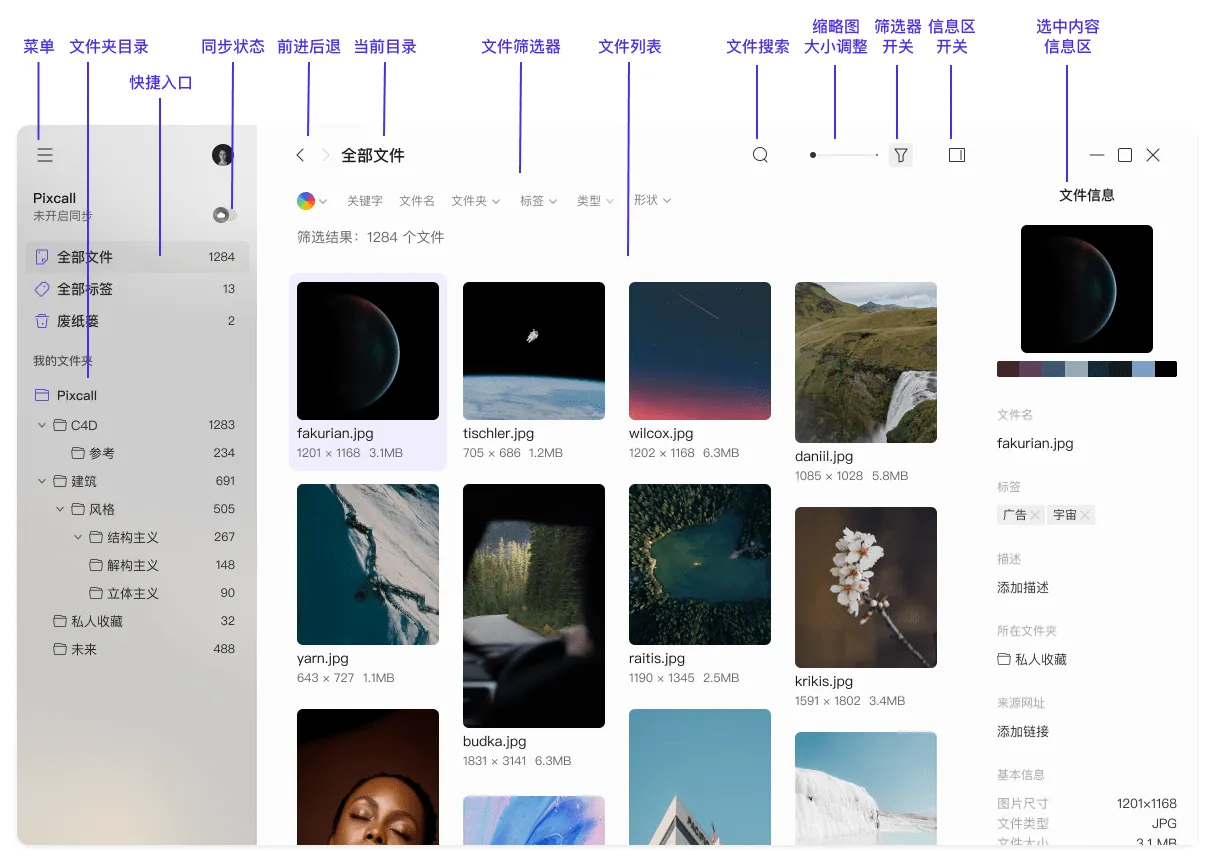
Task: Remove the 宇宙 tag via its x
Action: pyautogui.click(x=1085, y=515)
